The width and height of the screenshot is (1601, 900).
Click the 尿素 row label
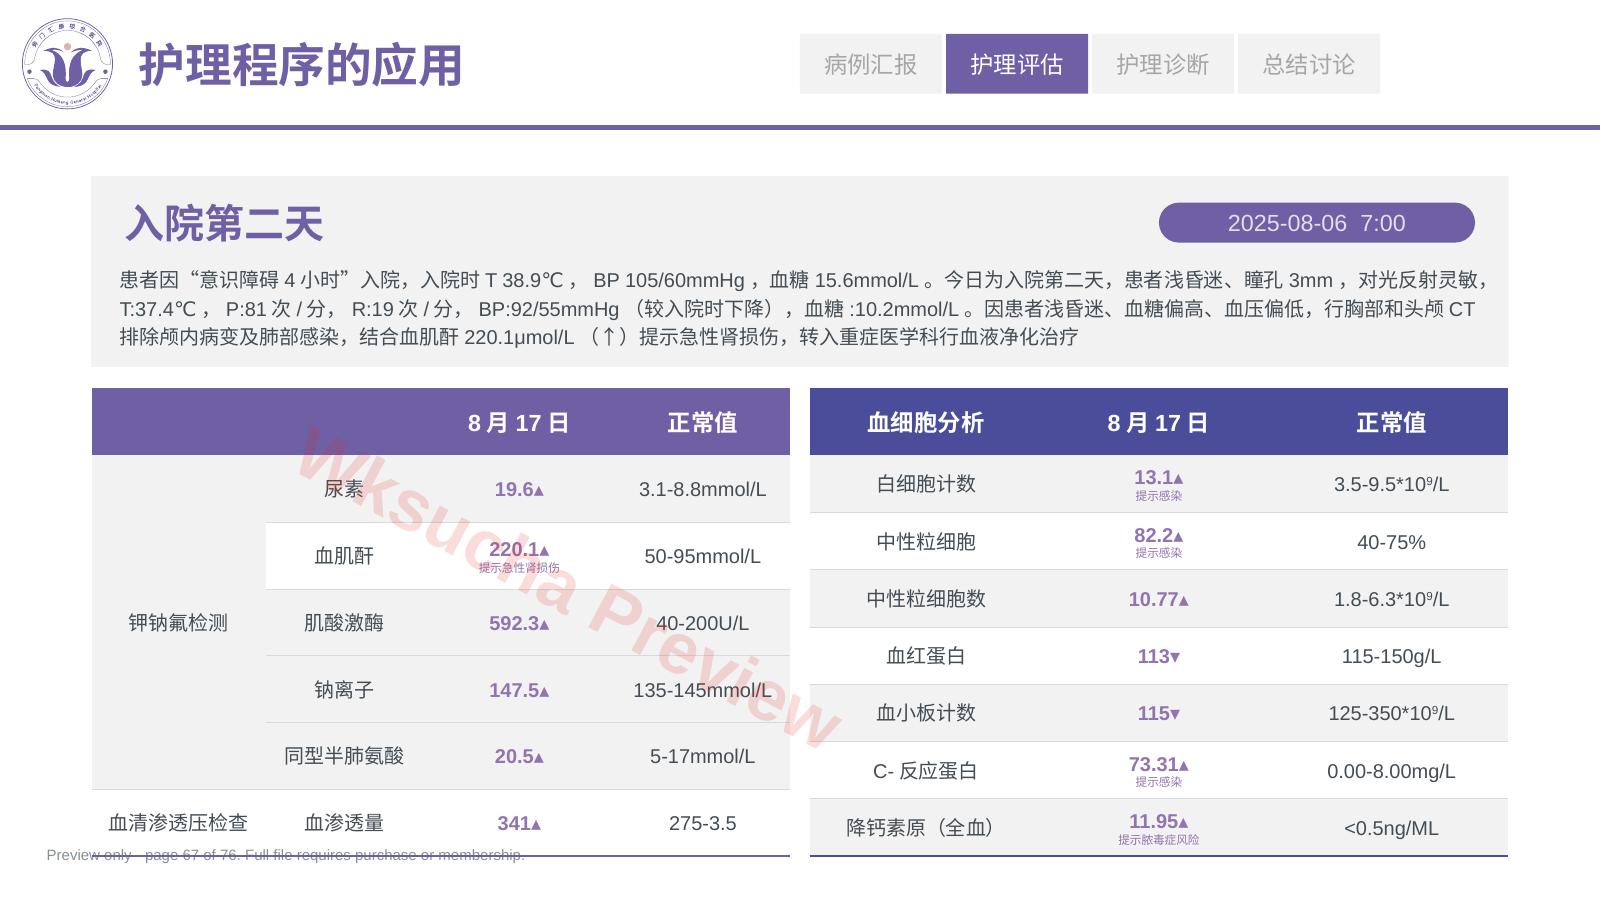pos(344,489)
